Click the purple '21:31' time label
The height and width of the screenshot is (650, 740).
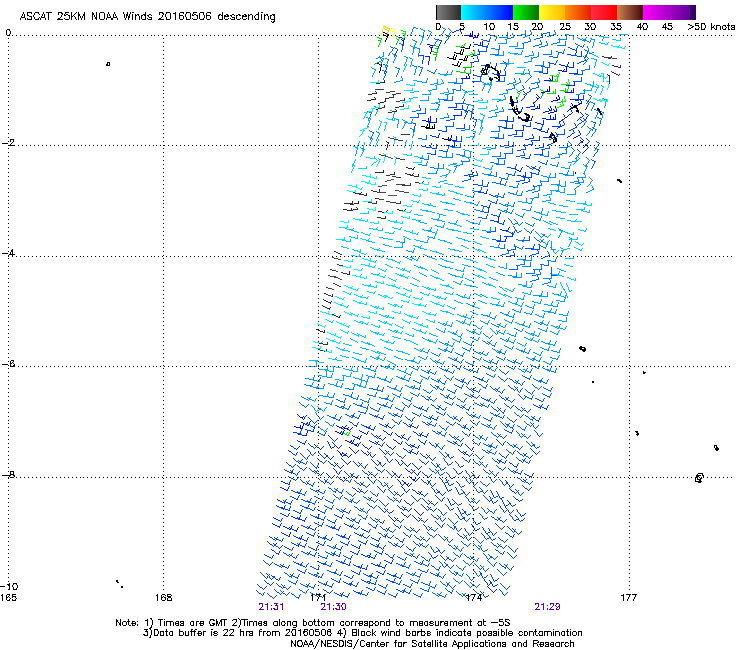271,607
